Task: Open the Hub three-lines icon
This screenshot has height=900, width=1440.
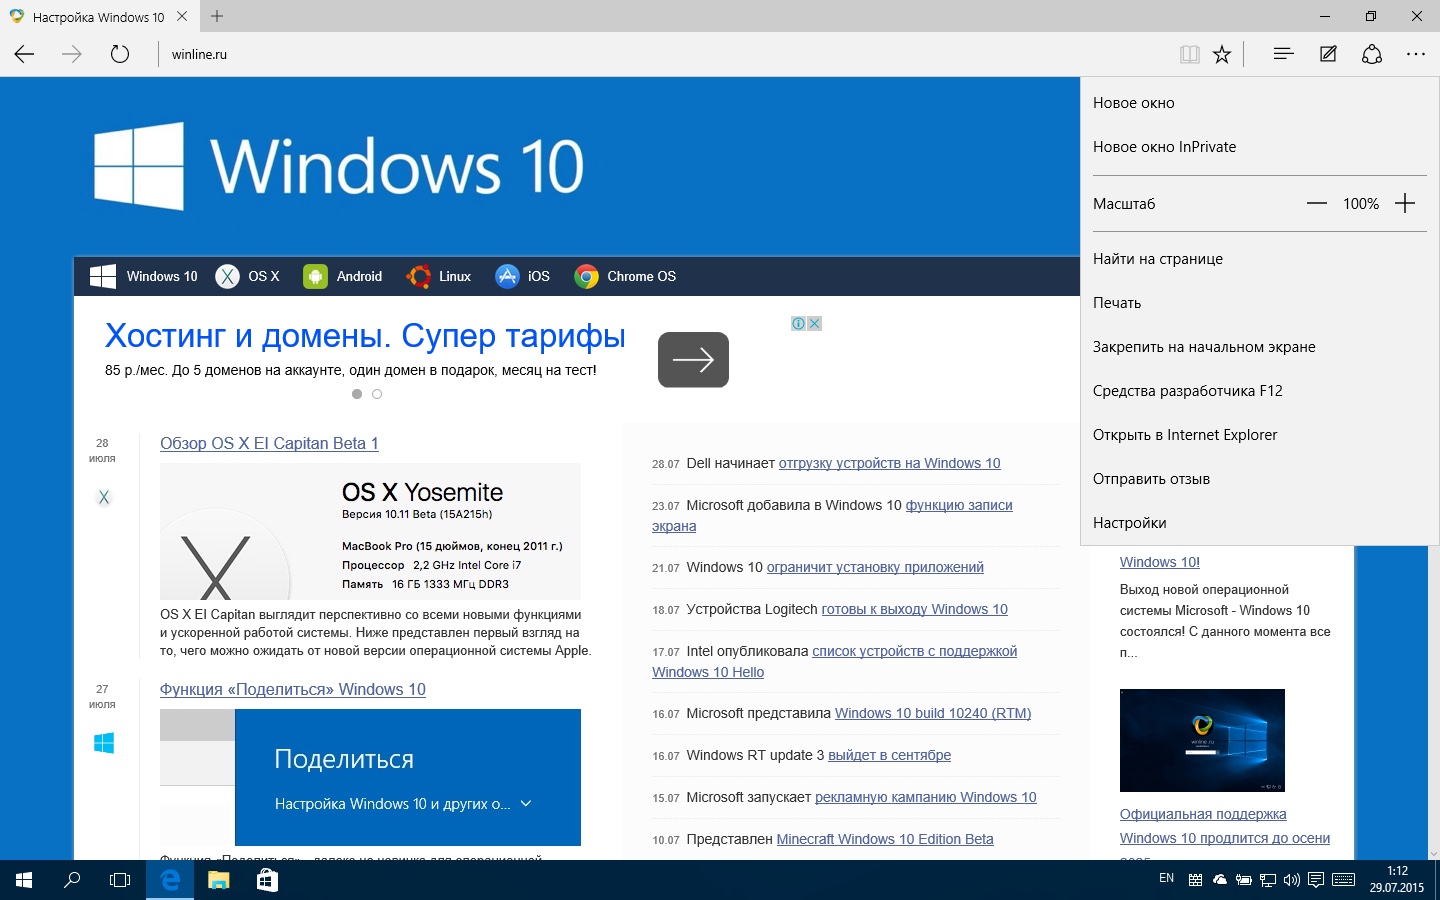Action: [1283, 54]
